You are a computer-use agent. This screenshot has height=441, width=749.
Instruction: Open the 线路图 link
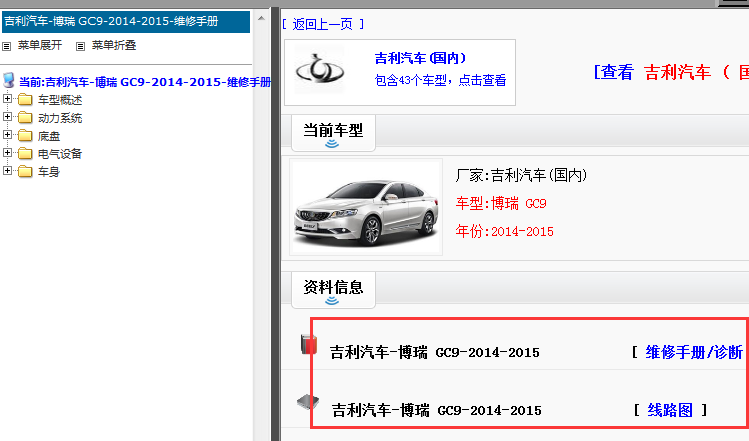click(x=670, y=410)
